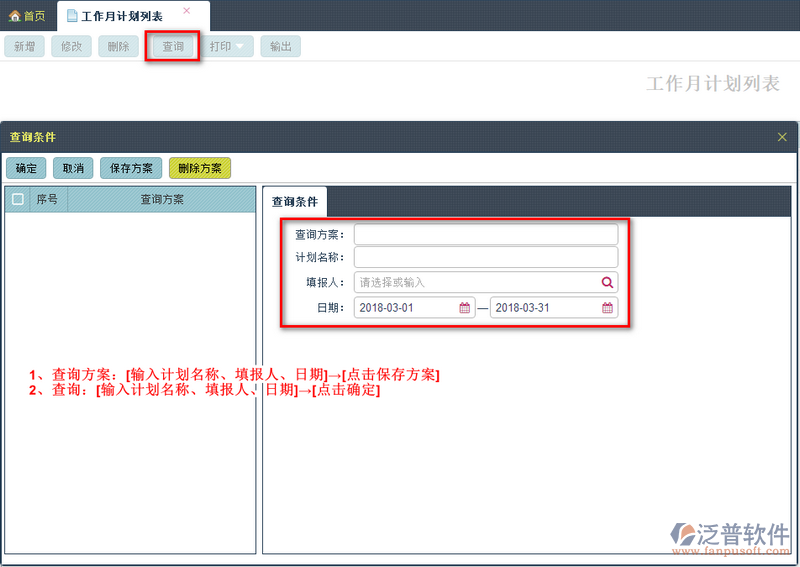Save the scheme with 保存方案
Screen dimensions: 800x567
pos(131,168)
